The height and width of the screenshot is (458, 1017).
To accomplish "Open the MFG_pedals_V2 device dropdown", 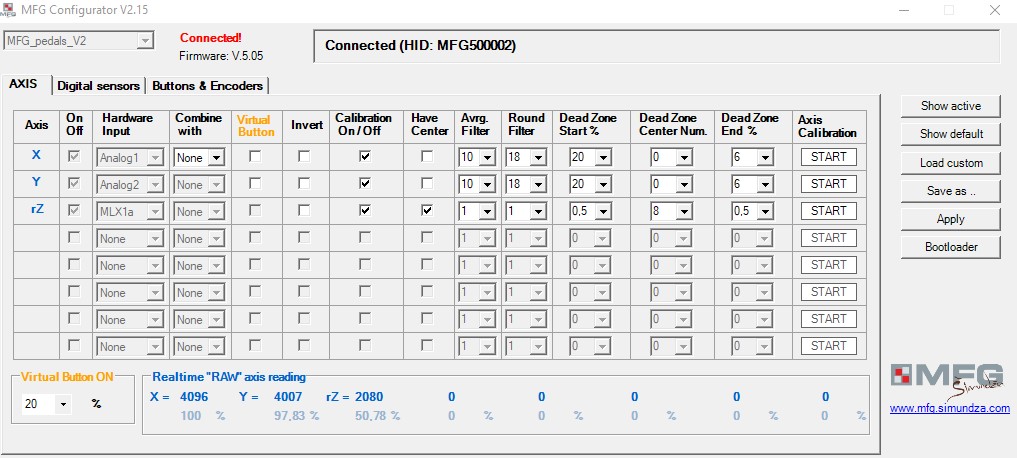I will coord(78,41).
